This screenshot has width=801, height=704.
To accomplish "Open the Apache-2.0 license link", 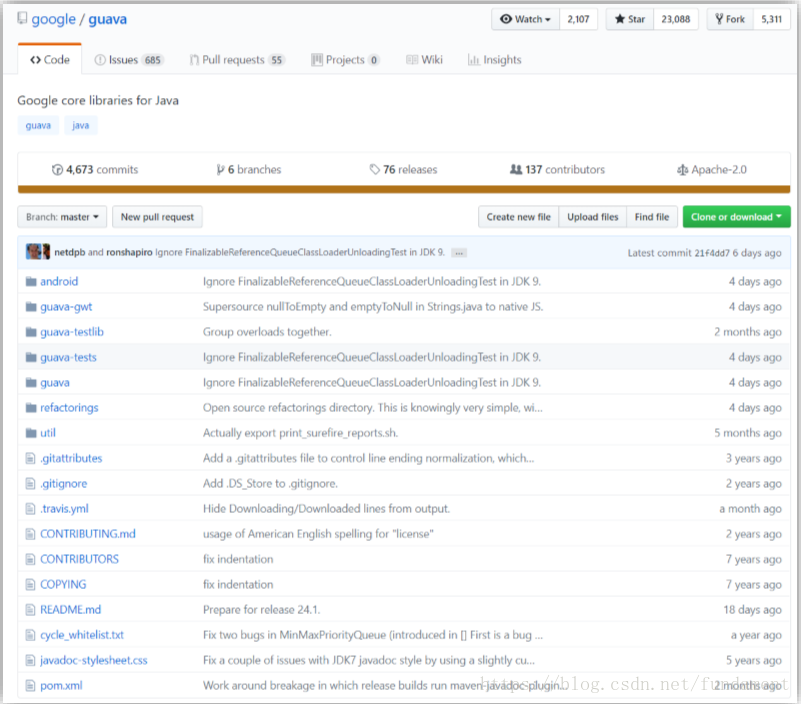I will click(712, 170).
